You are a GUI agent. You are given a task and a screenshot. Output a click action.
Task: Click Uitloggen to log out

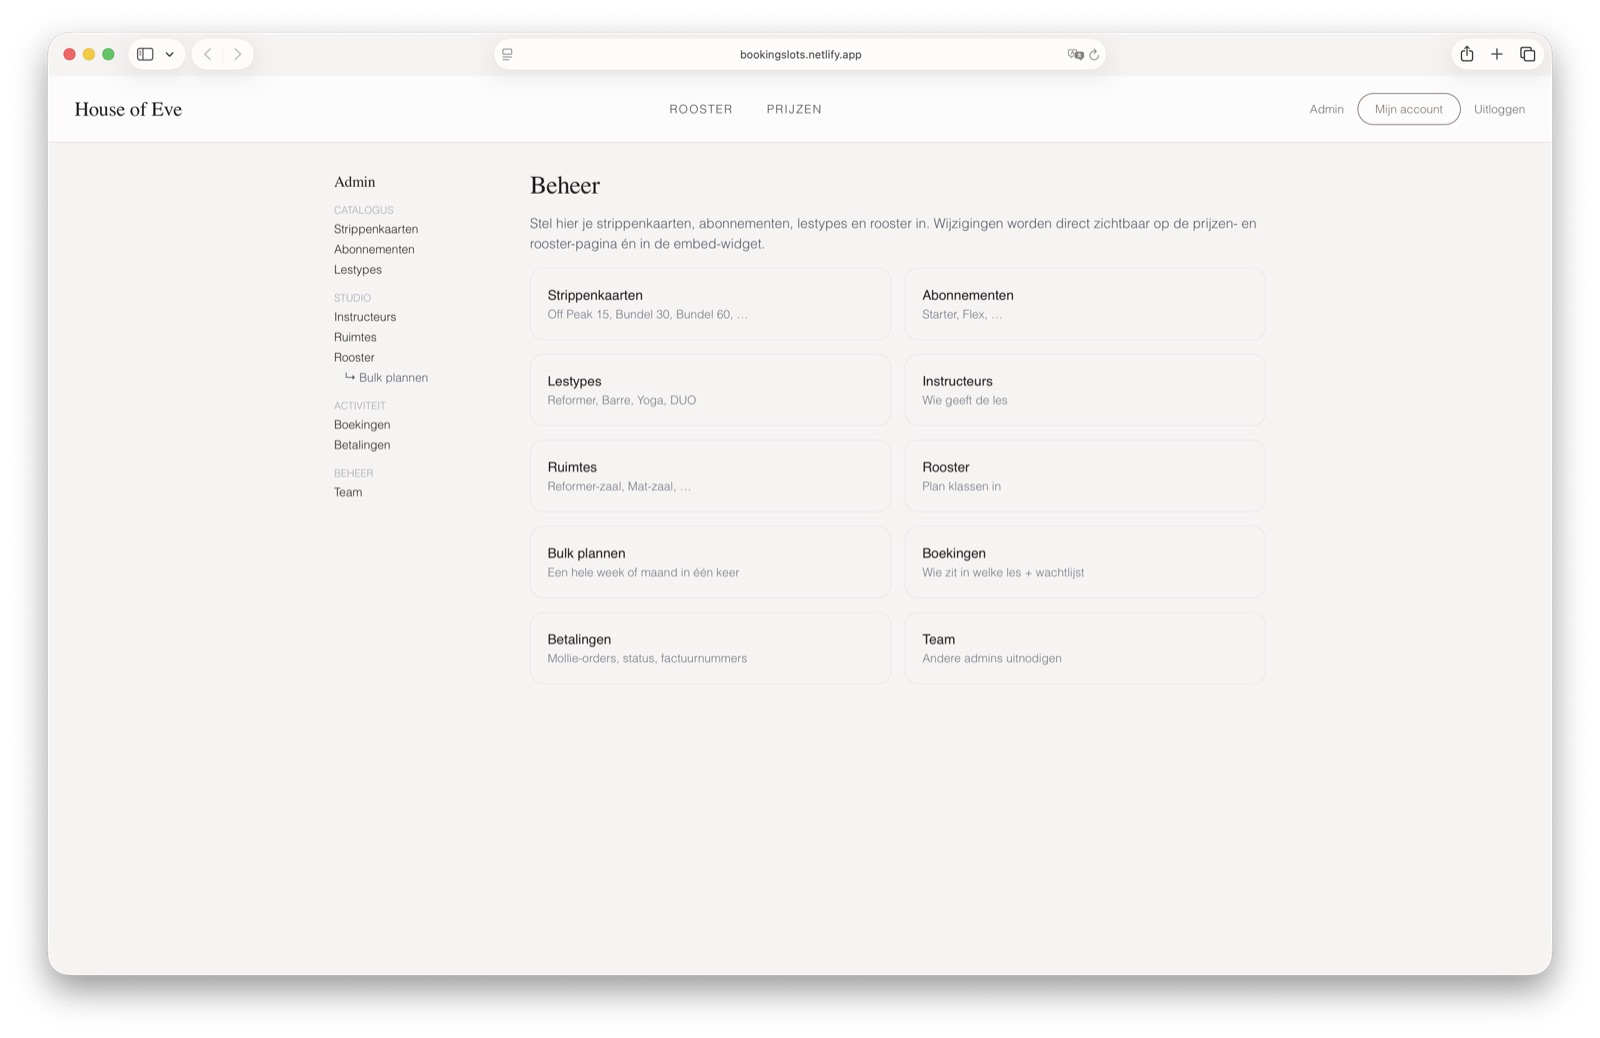pos(1499,109)
